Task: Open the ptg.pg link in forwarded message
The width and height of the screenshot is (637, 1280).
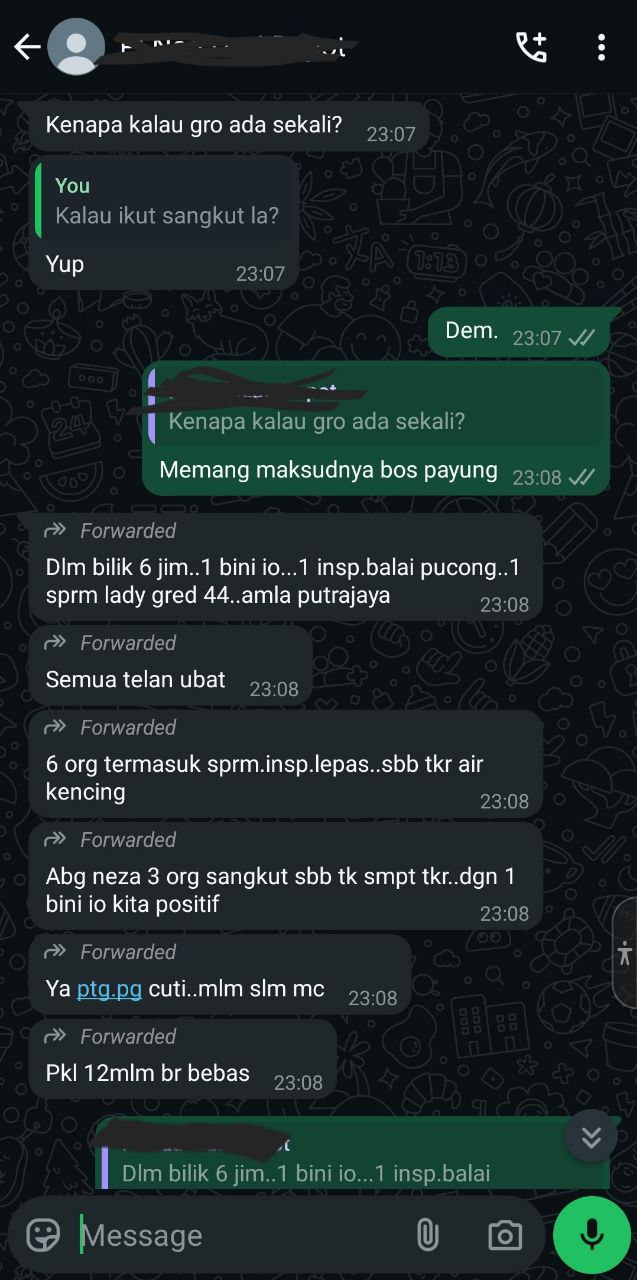Action: 109,989
